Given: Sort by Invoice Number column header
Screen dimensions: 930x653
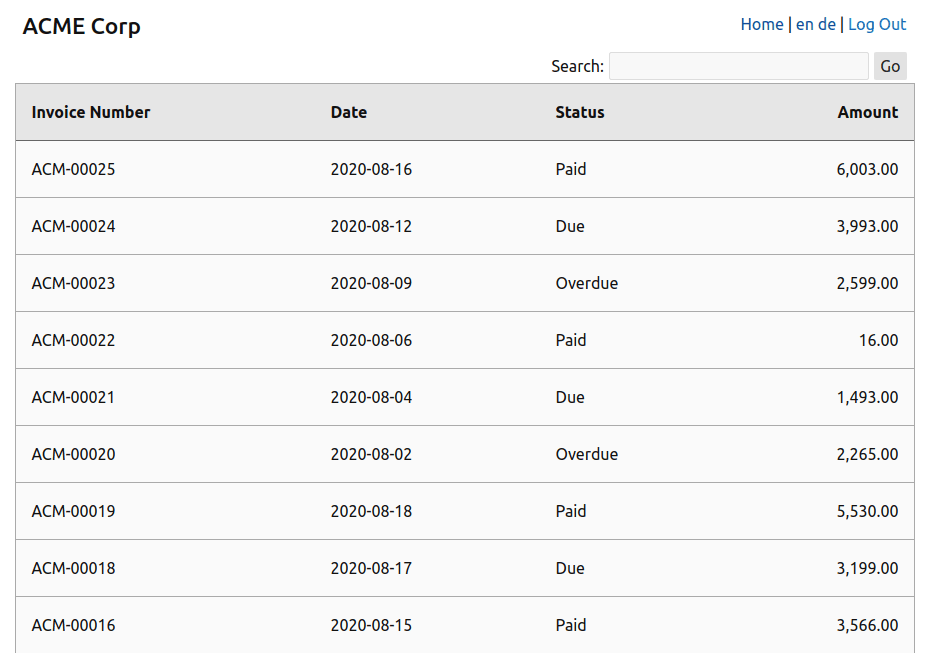Looking at the screenshot, I should tap(91, 112).
